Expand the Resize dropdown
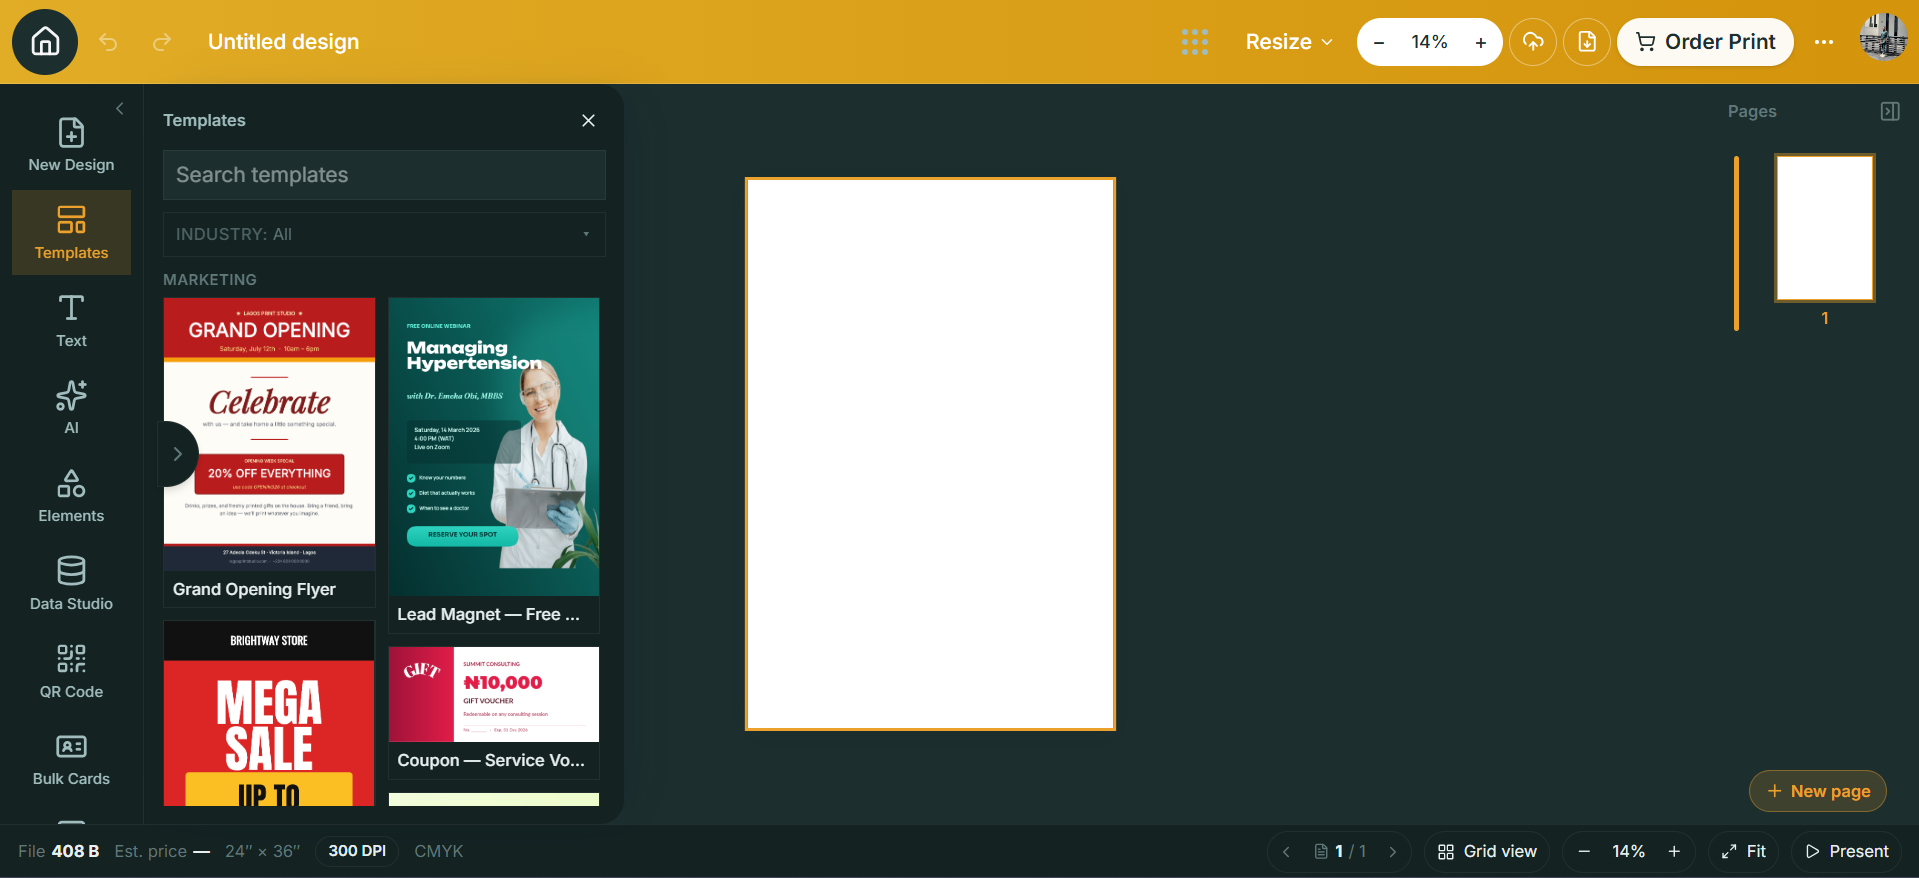The width and height of the screenshot is (1919, 878). 1289,42
